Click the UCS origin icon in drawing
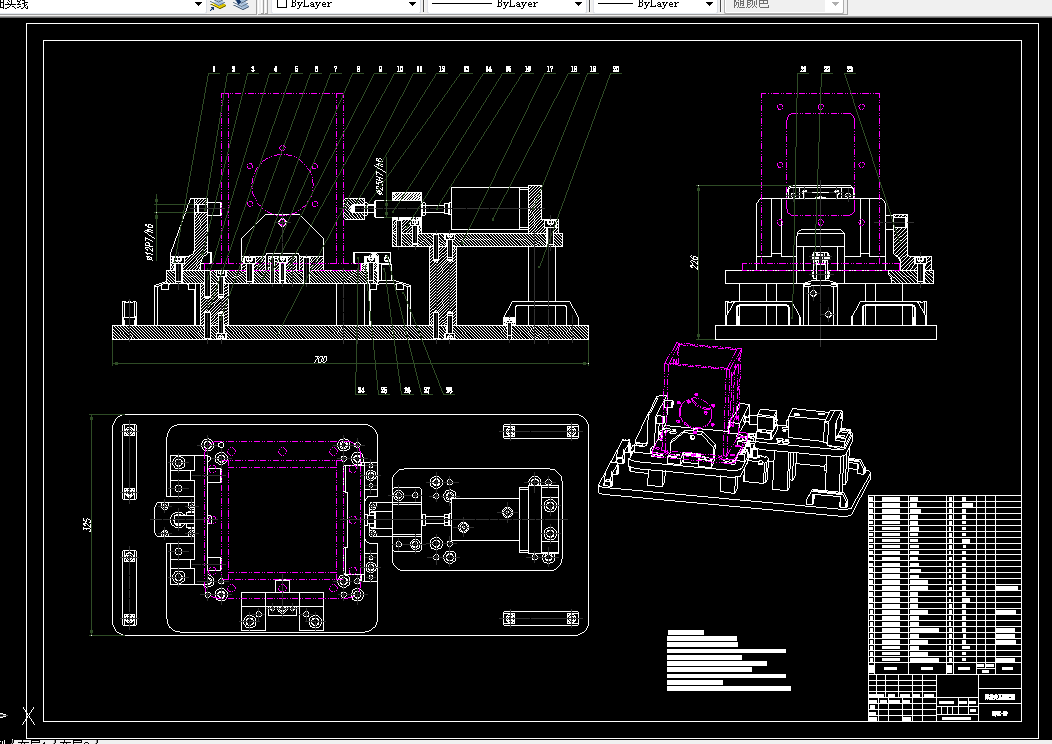 tap(28, 716)
